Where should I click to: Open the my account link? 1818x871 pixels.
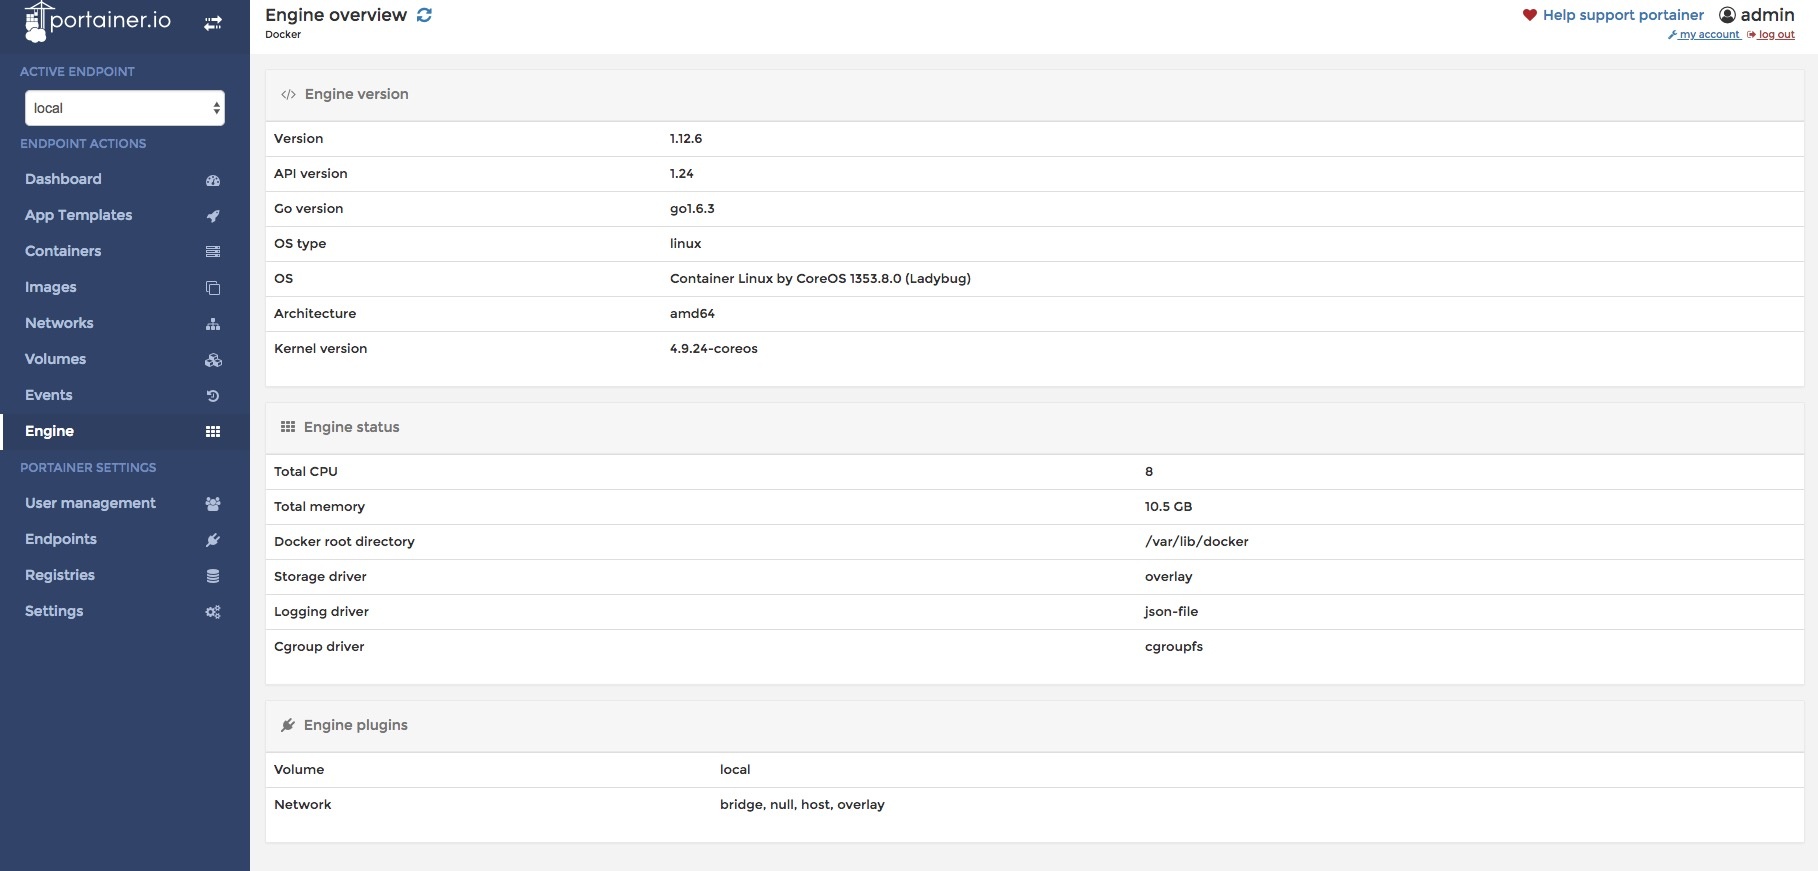click(1708, 35)
